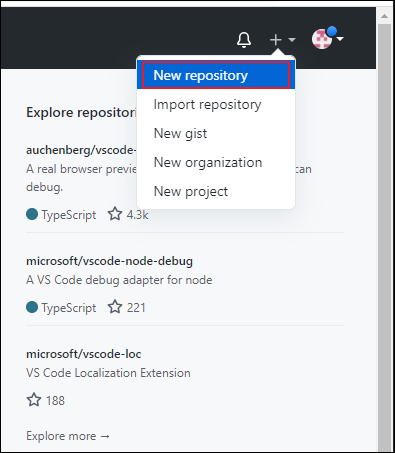
Task: Select New repository menu entry
Action: pyautogui.click(x=216, y=75)
